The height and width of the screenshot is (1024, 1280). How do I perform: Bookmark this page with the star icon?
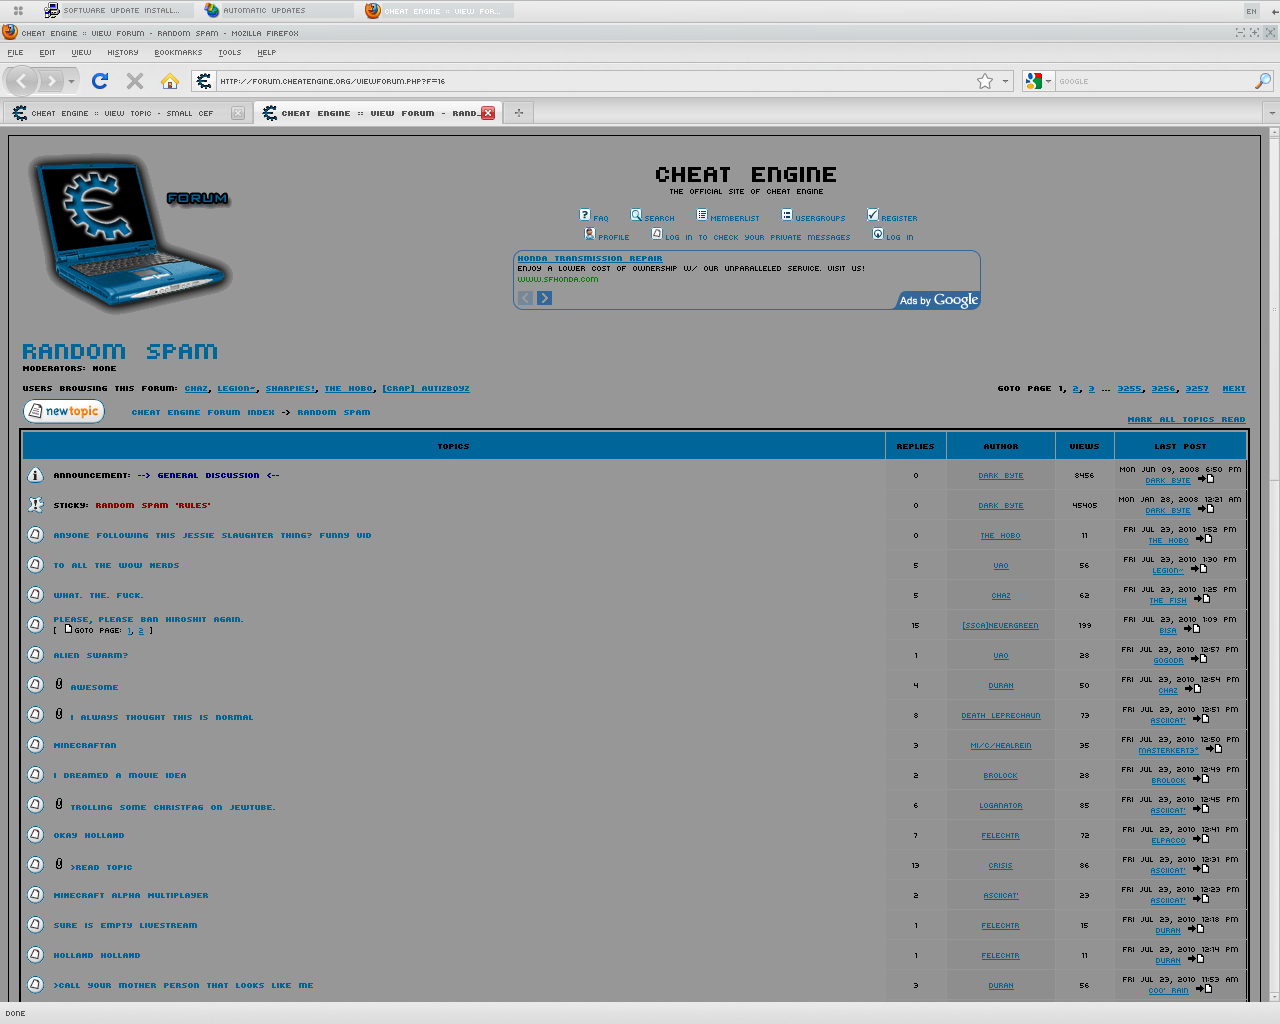[x=985, y=81]
